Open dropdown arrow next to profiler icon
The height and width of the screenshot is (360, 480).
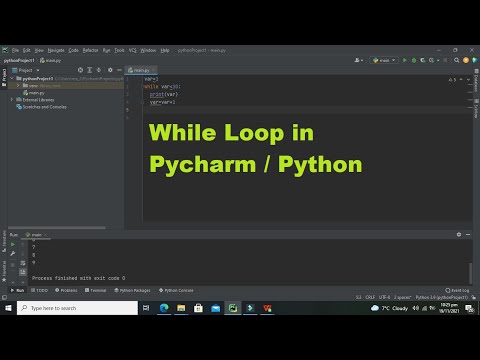click(x=438, y=60)
